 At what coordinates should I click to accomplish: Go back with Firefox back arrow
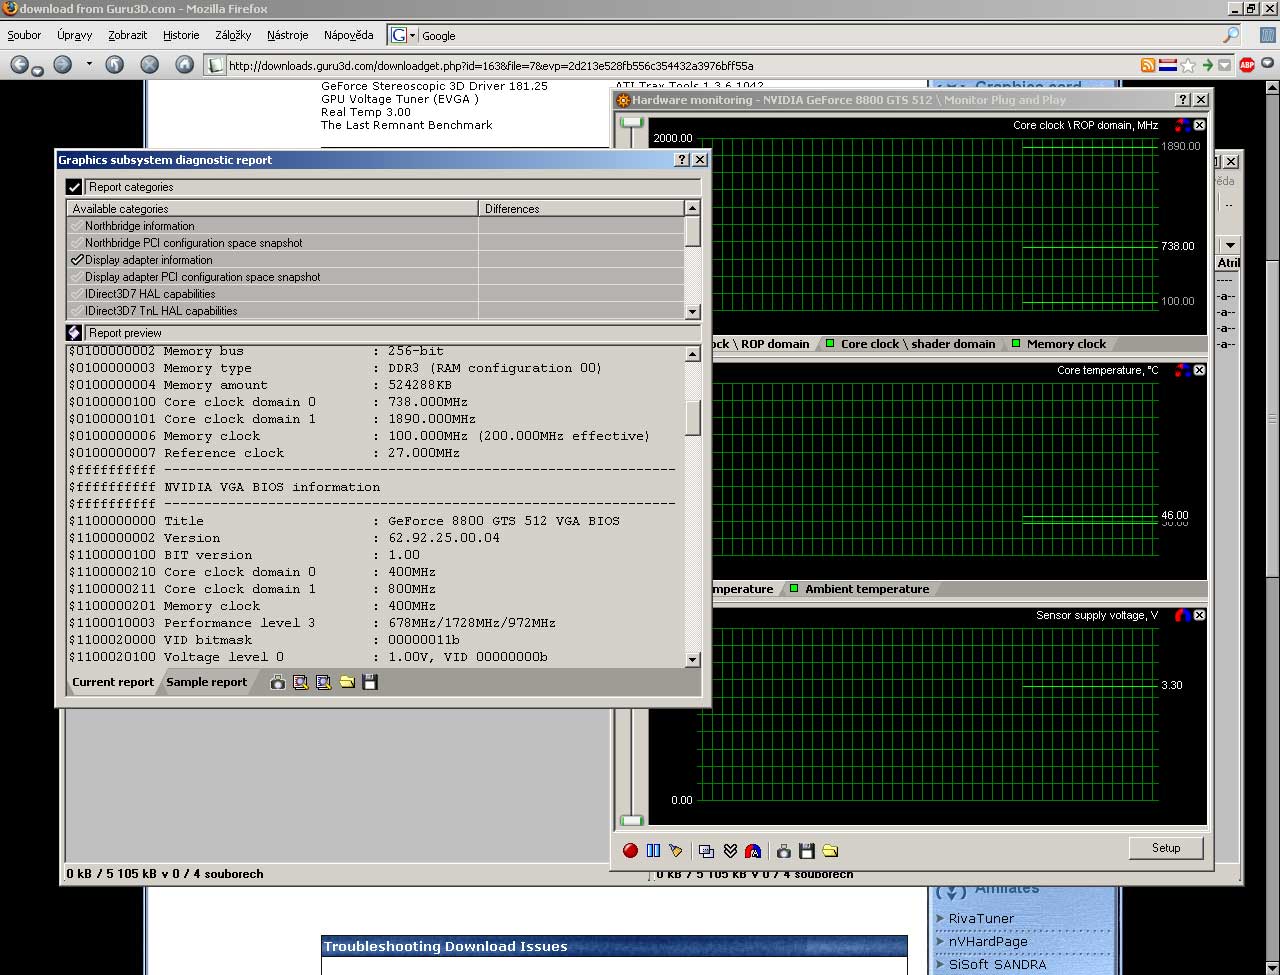20,65
